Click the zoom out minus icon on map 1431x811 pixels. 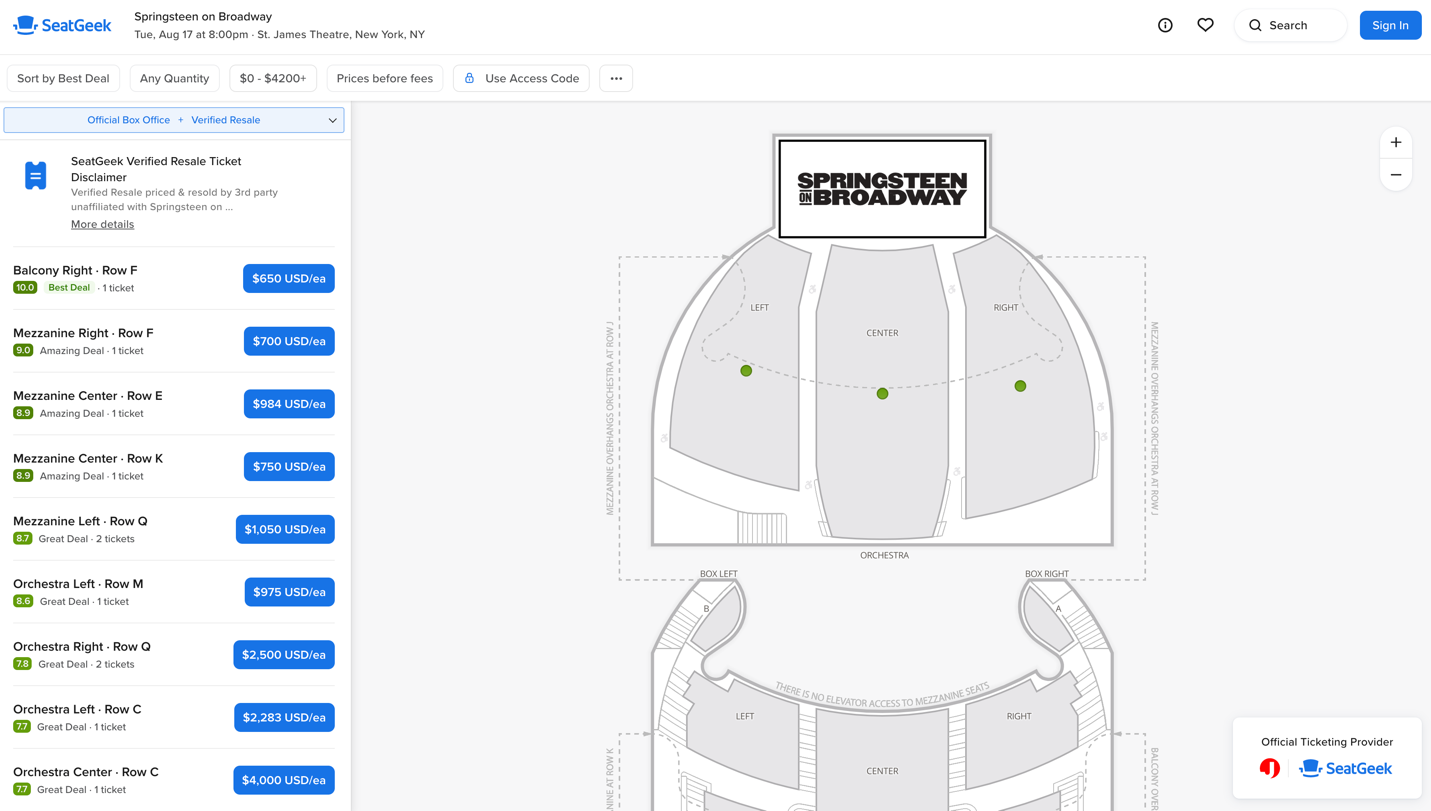tap(1395, 174)
